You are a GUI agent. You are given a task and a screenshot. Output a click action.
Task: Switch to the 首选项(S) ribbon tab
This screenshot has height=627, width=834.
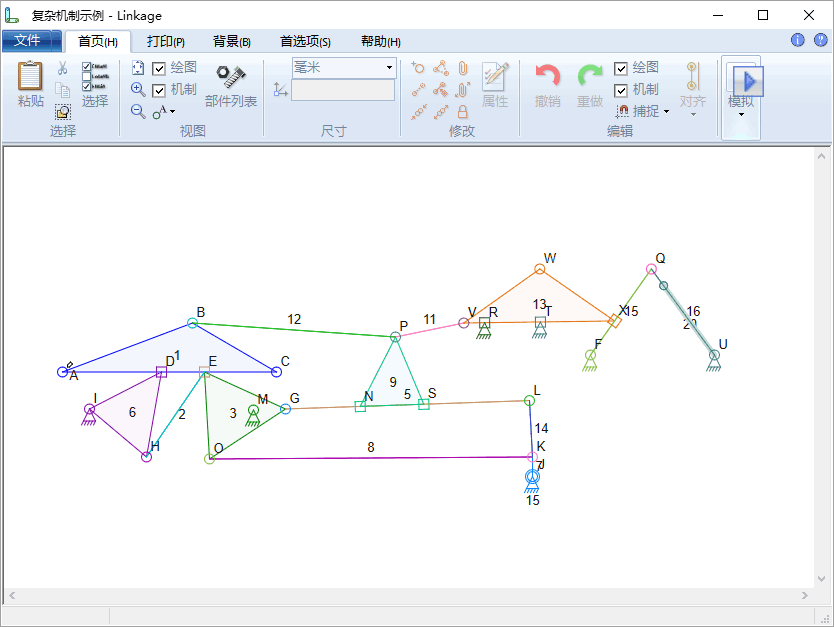coord(305,41)
